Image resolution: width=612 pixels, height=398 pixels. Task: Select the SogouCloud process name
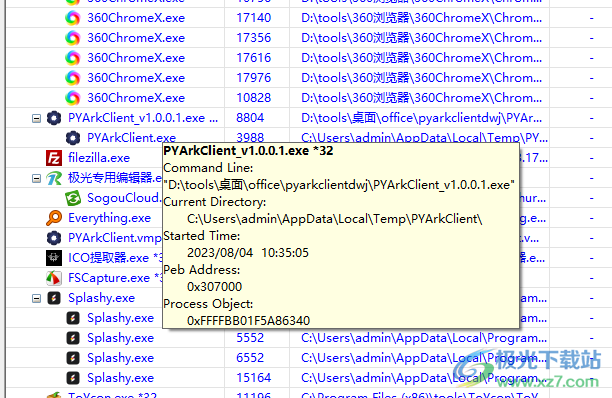(x=124, y=198)
